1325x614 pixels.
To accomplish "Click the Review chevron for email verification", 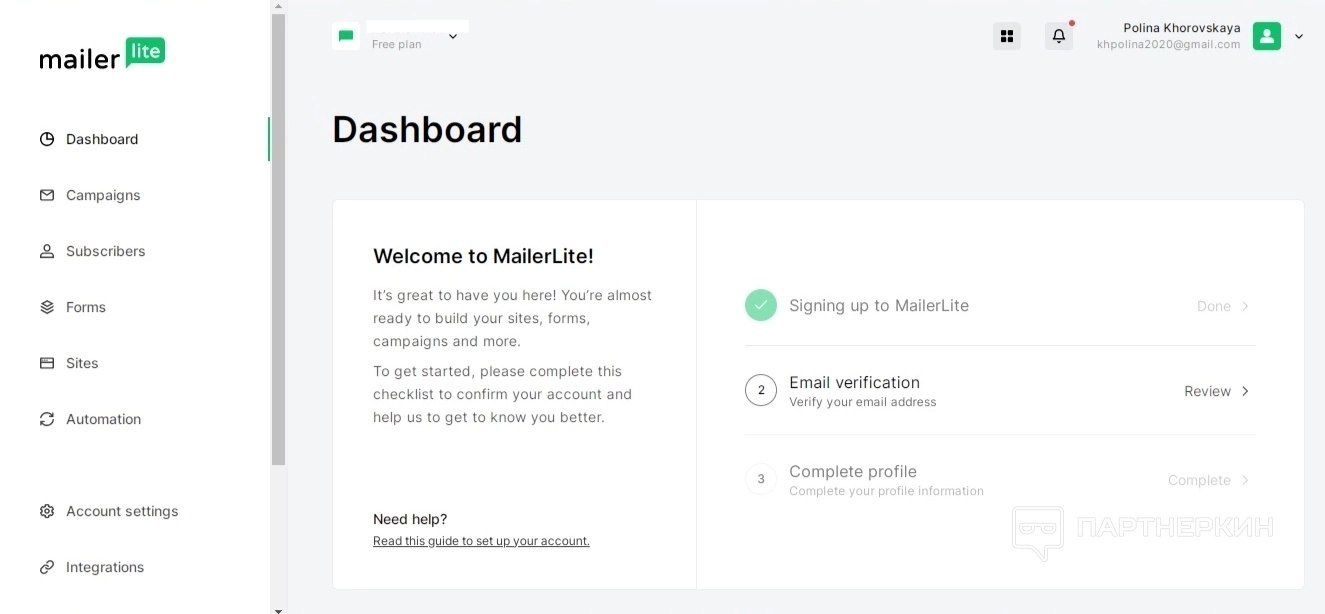I will click(x=1245, y=391).
